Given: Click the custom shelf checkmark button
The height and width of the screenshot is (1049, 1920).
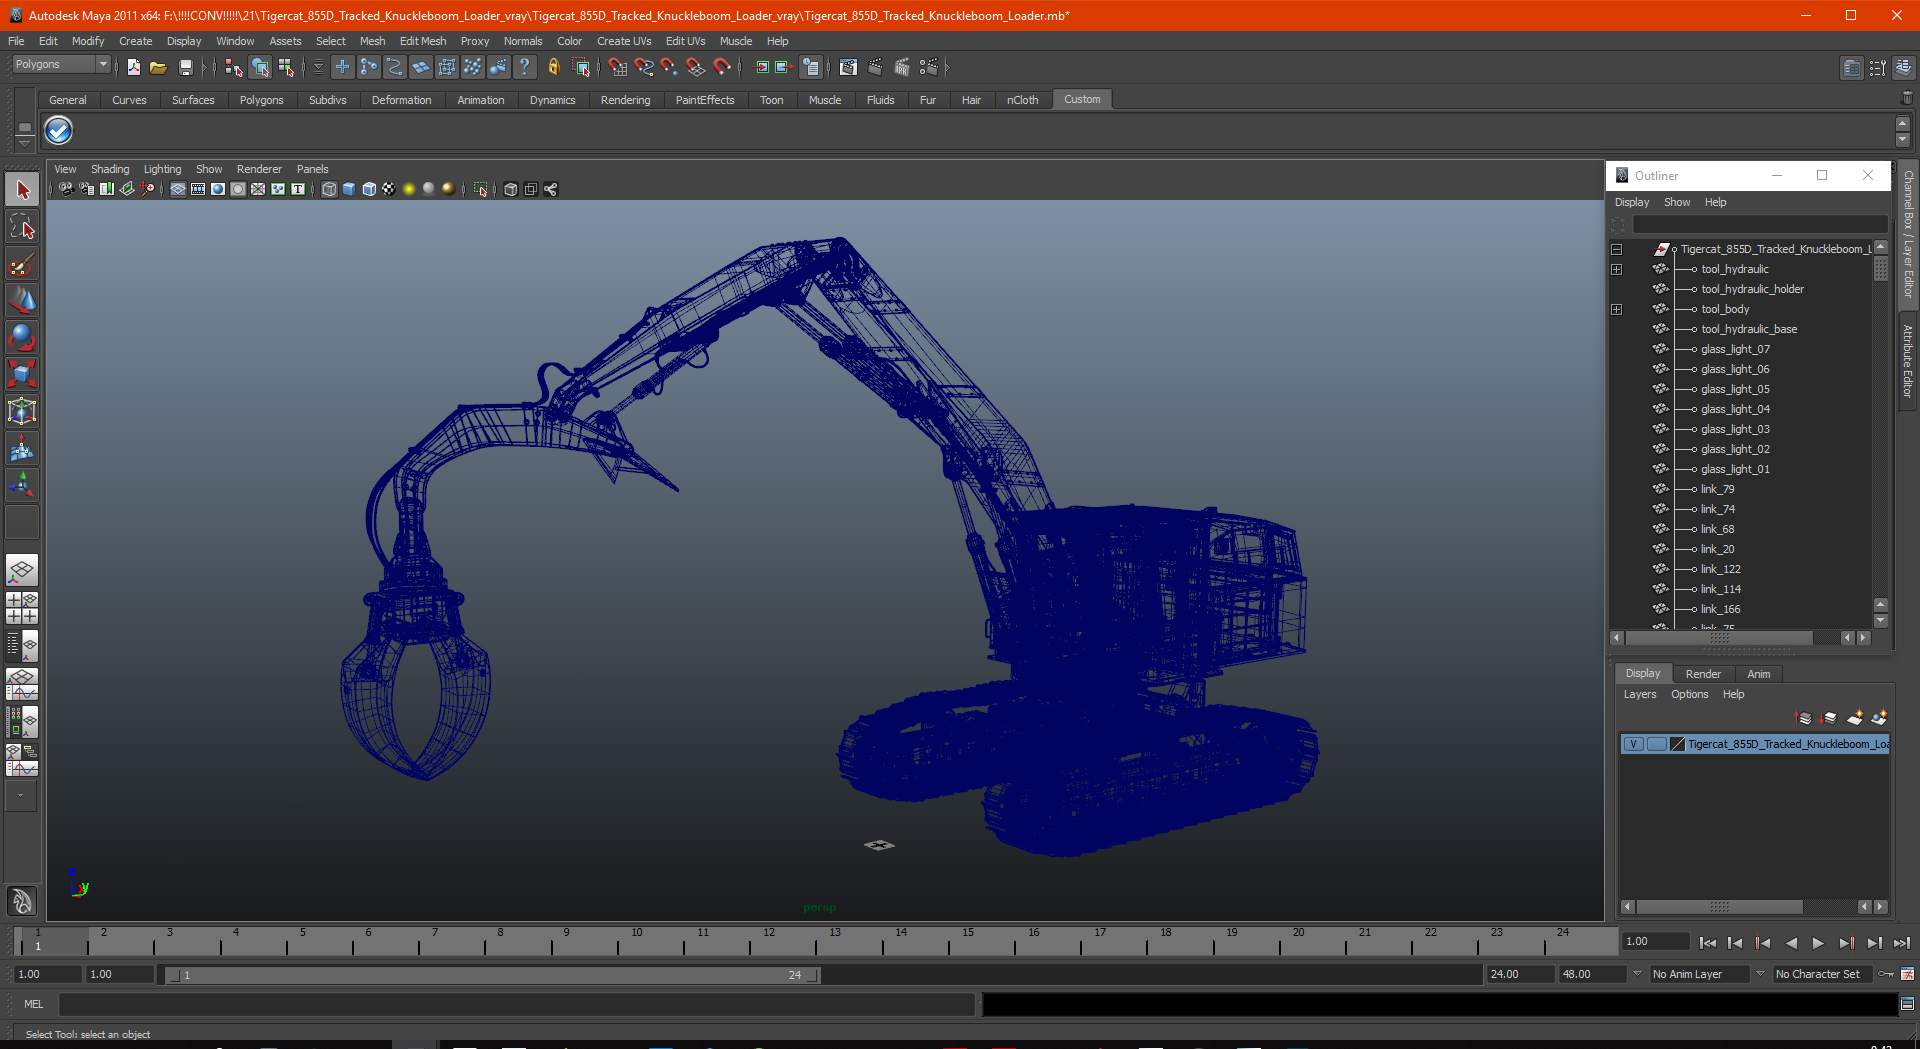Looking at the screenshot, I should point(59,131).
